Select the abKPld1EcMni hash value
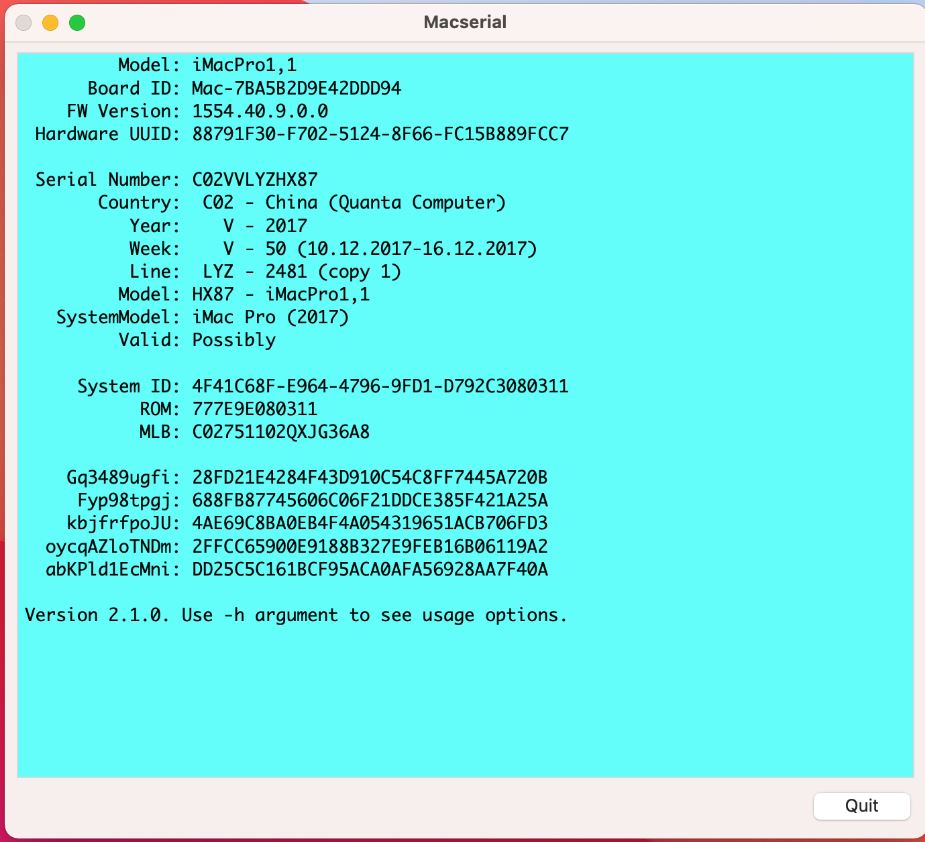The width and height of the screenshot is (925, 842). pos(370,569)
